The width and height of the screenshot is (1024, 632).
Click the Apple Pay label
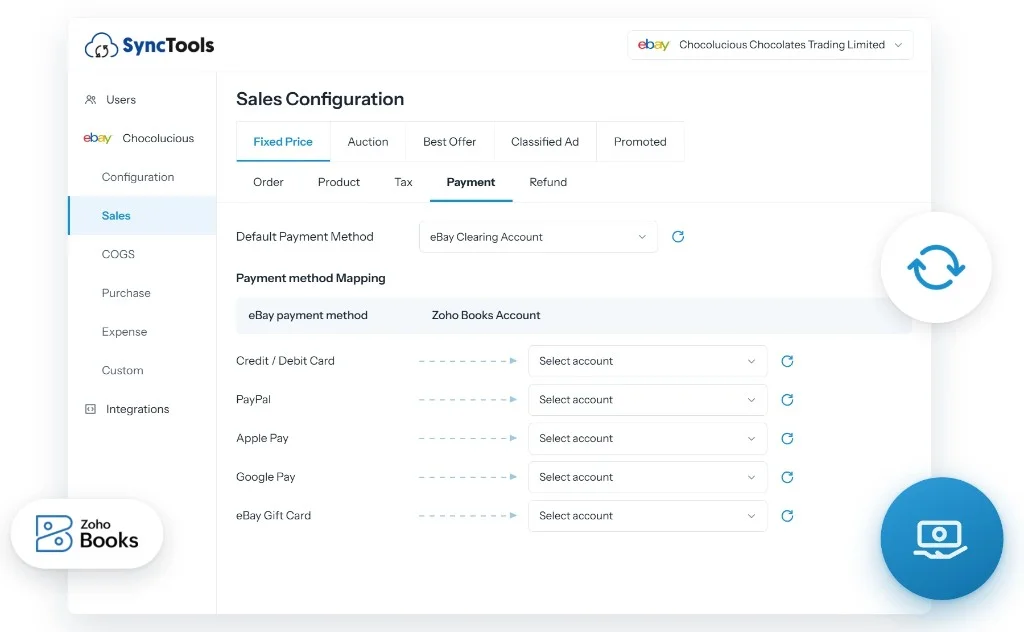click(x=262, y=438)
